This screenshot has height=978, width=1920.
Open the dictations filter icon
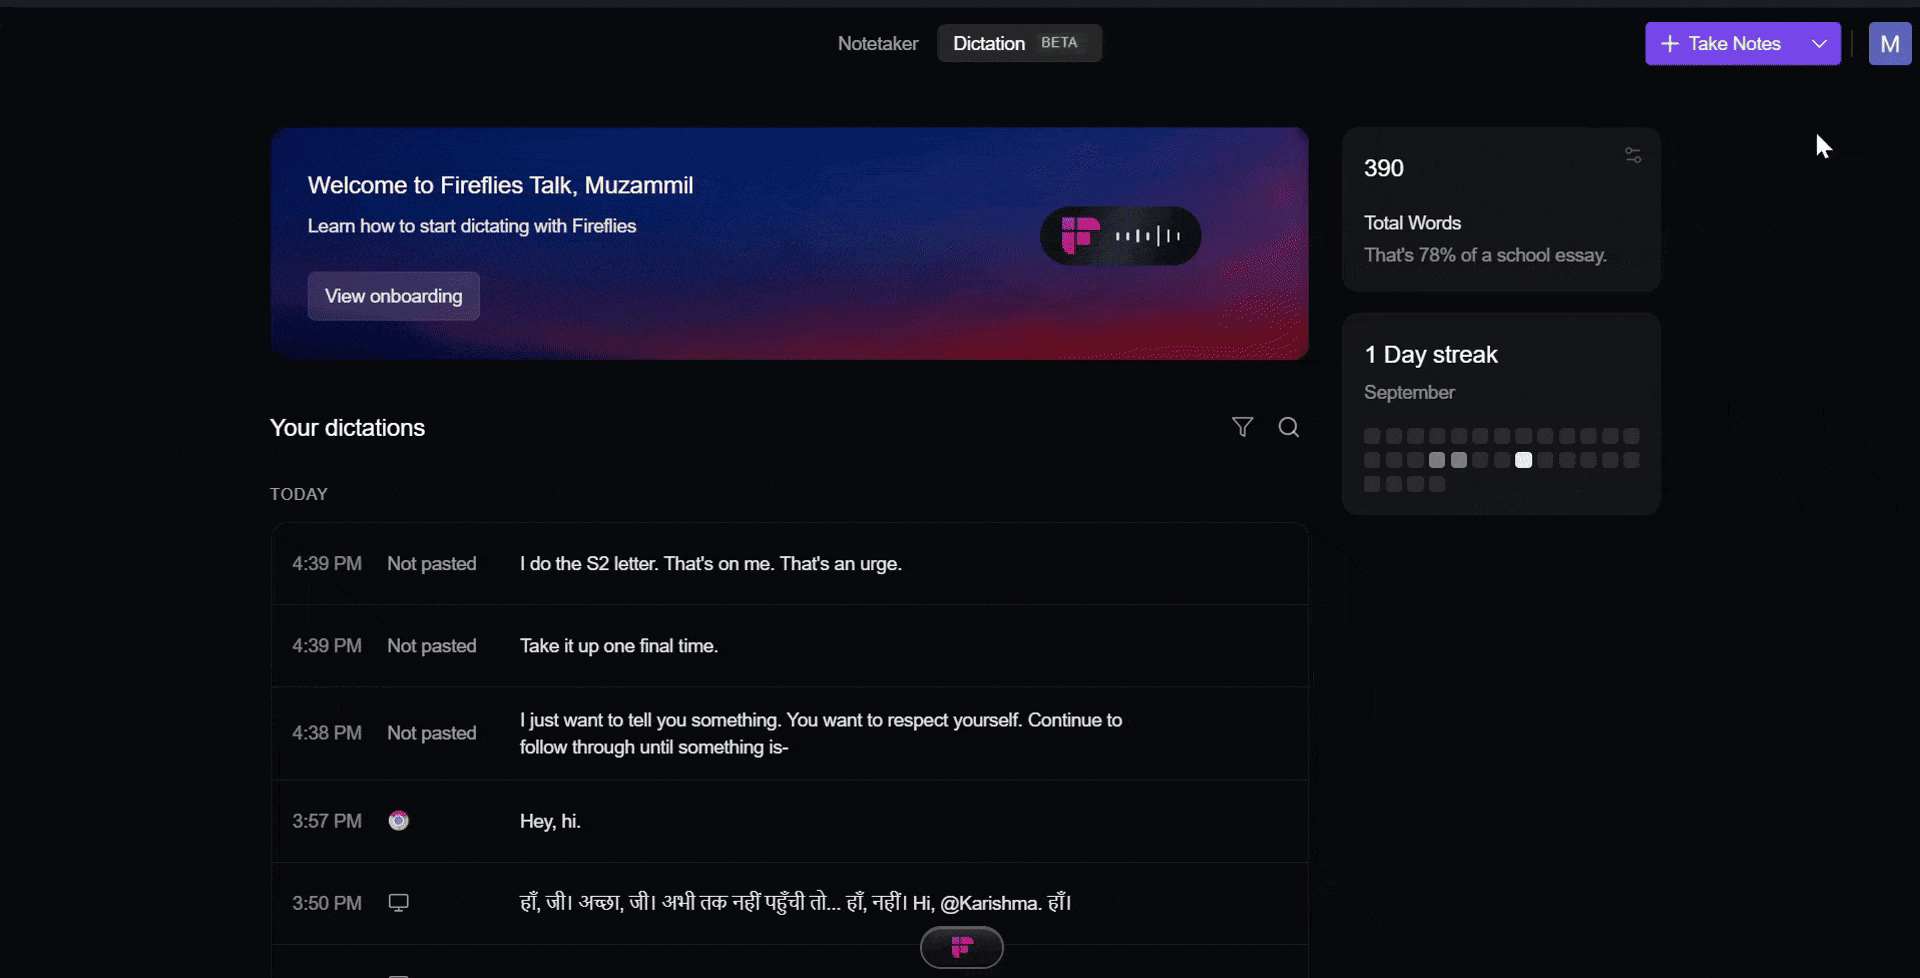1242,427
